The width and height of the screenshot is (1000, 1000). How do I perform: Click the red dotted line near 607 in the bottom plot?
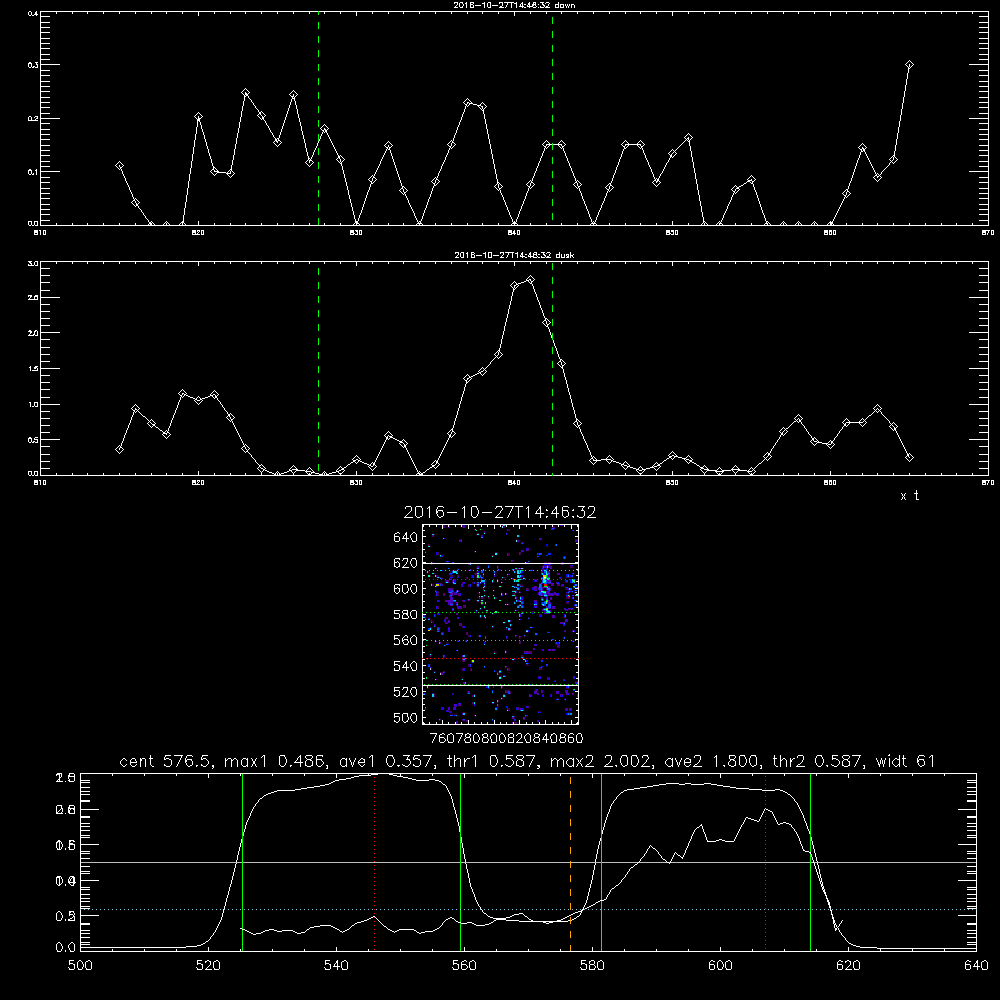click(765, 861)
